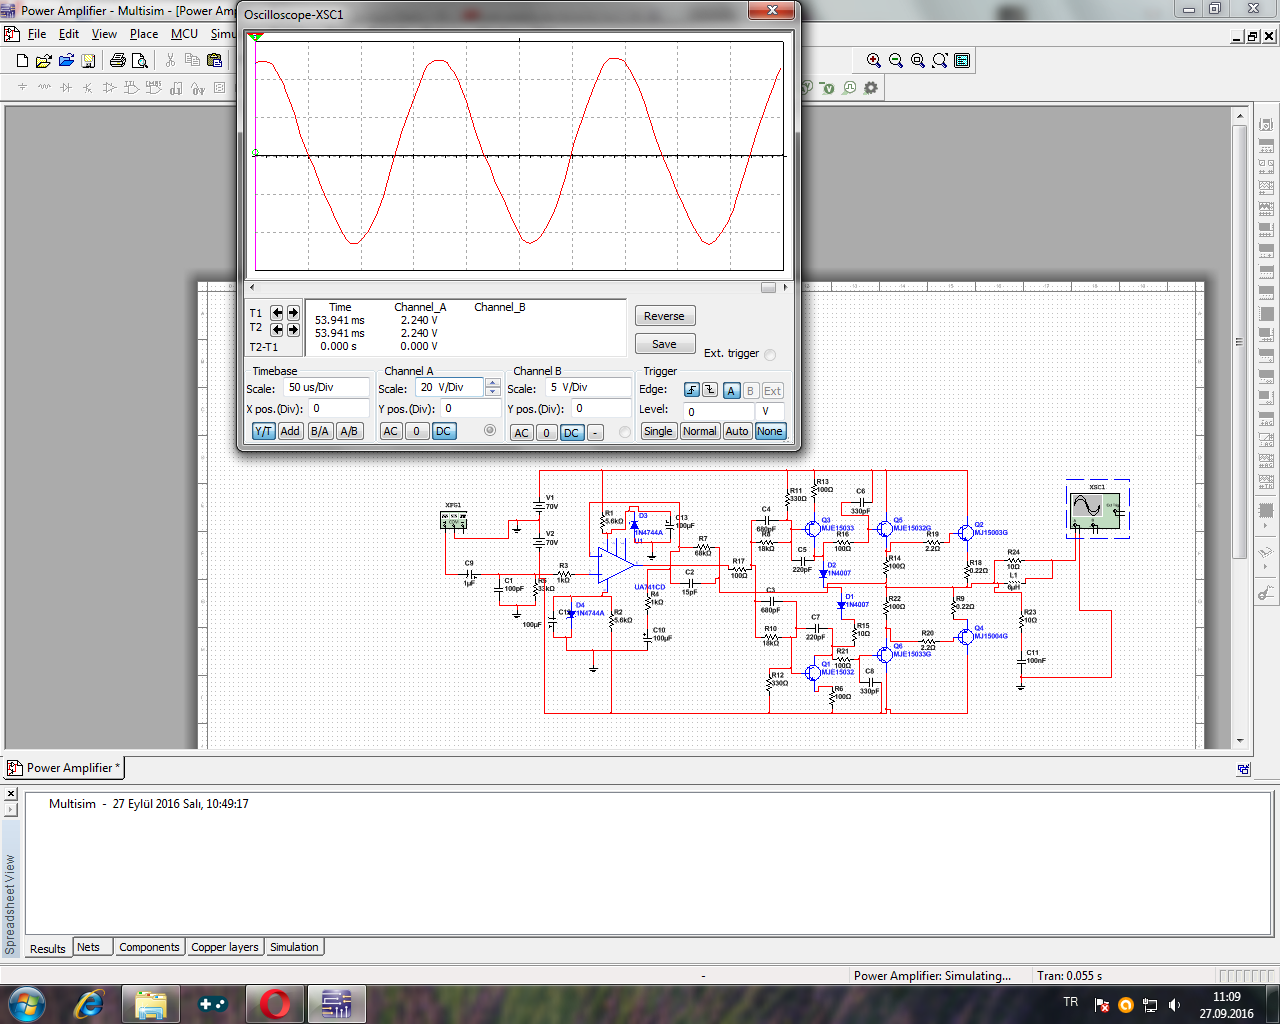
Task: Move cursor T1 right with arrow
Action: tap(293, 313)
